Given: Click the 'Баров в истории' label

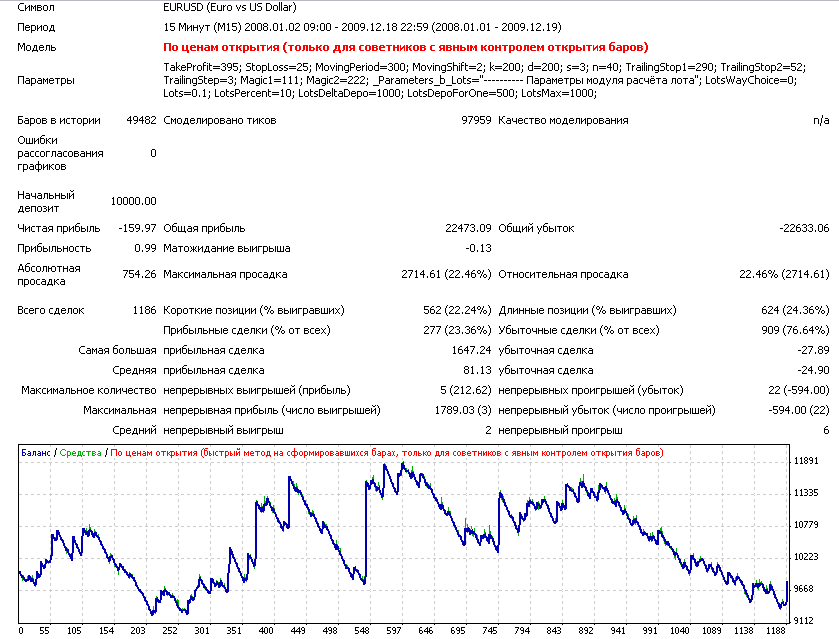Looking at the screenshot, I should click(x=59, y=120).
